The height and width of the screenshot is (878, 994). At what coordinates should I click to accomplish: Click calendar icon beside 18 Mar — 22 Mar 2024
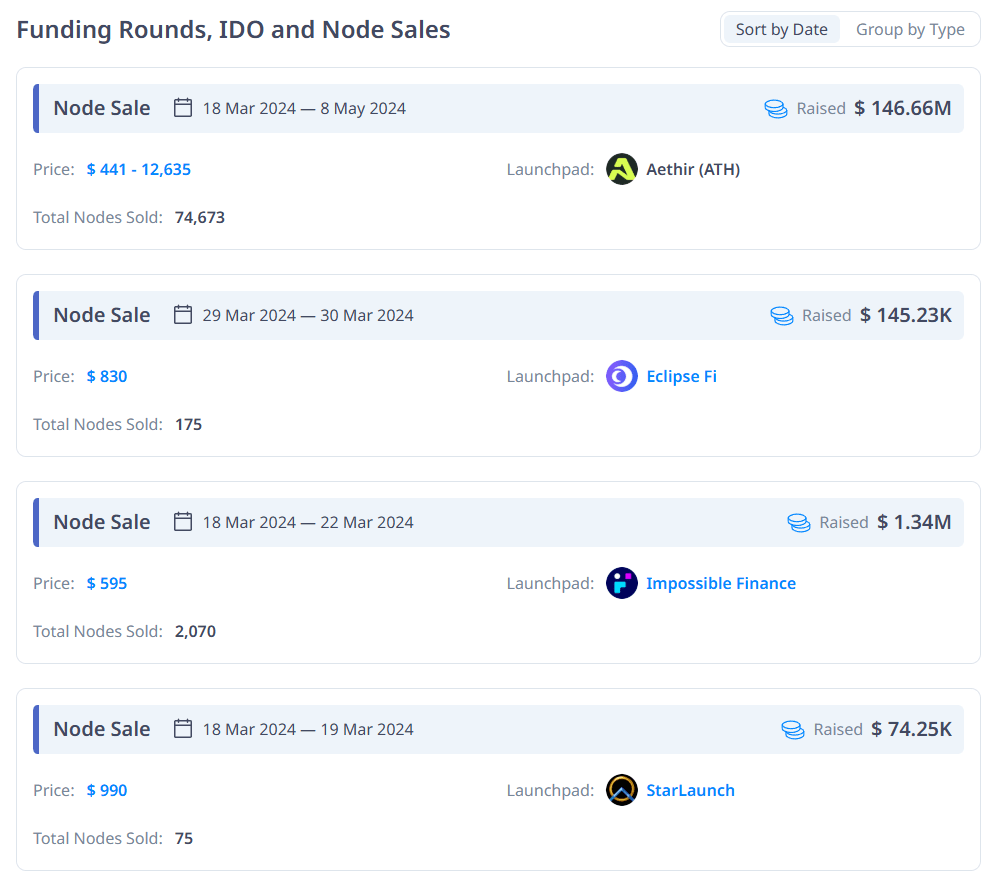coord(182,522)
